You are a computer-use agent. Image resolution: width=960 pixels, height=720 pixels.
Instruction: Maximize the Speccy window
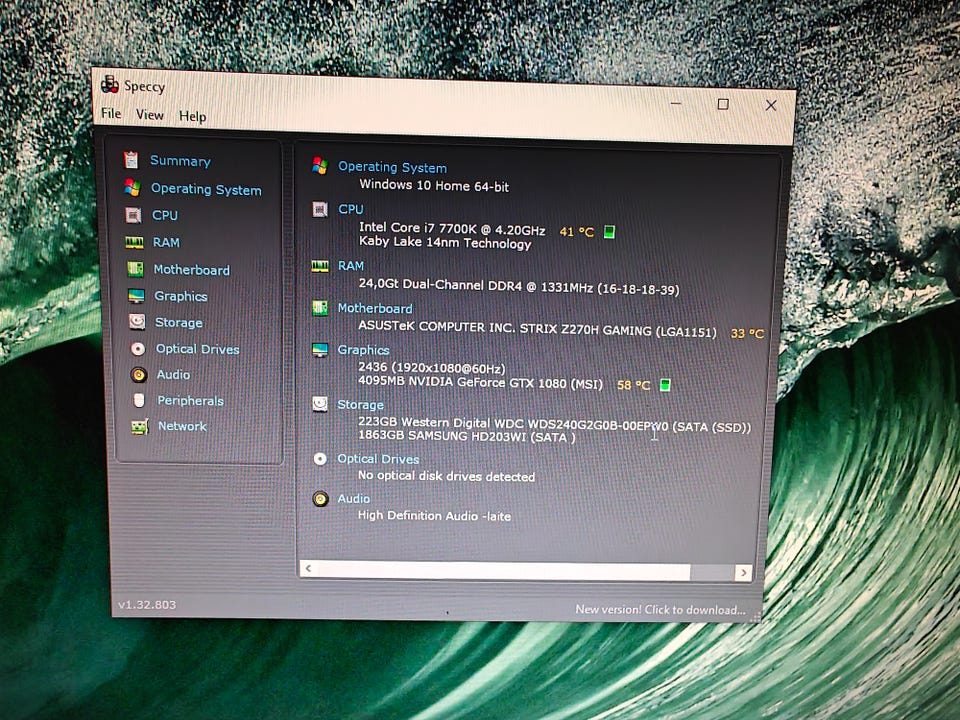[722, 104]
